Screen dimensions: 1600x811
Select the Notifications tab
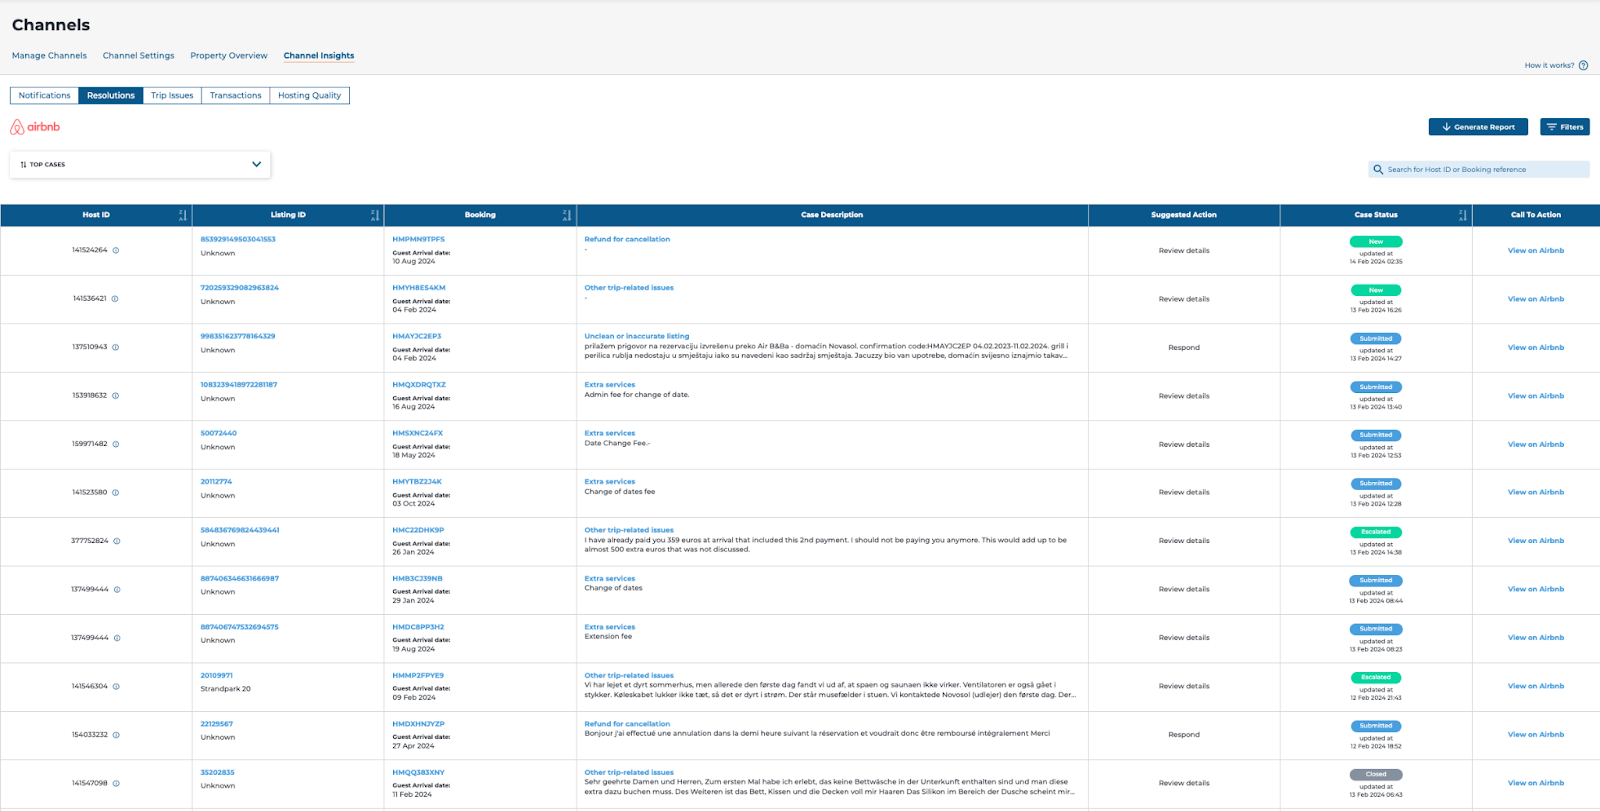45,96
